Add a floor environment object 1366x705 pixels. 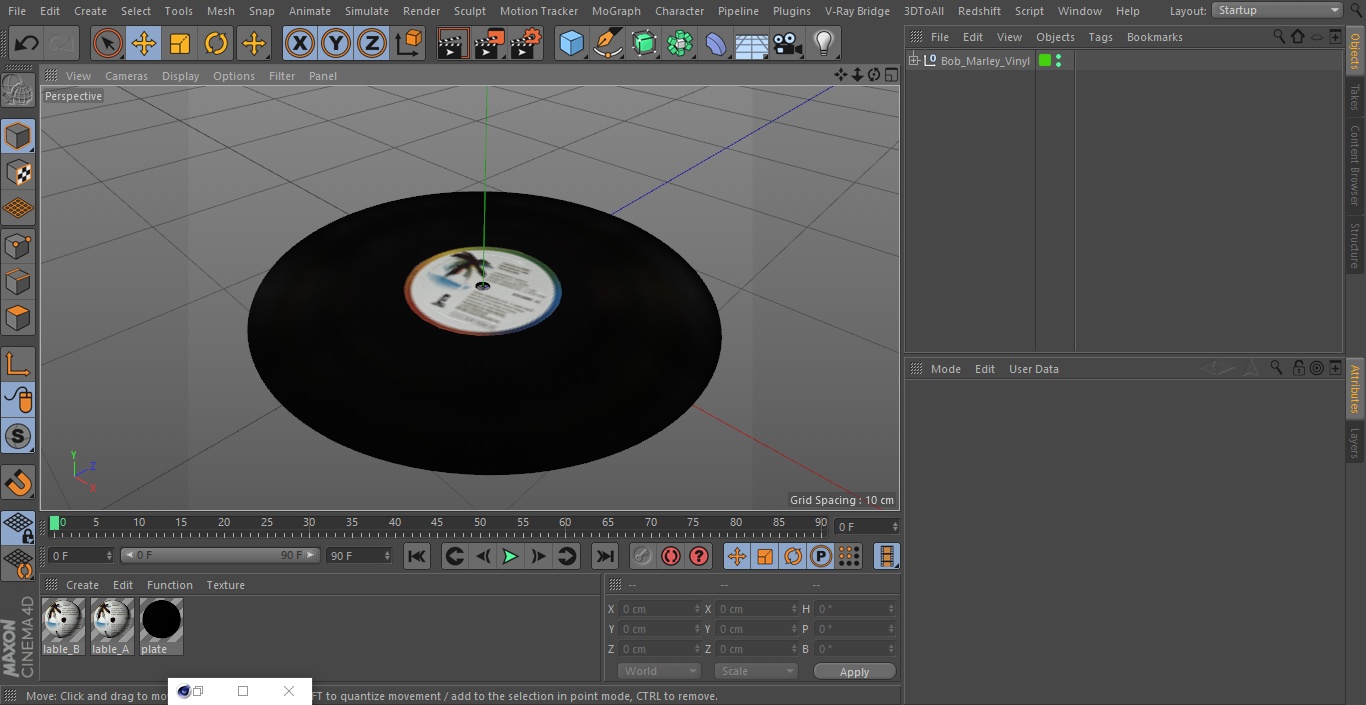point(752,44)
